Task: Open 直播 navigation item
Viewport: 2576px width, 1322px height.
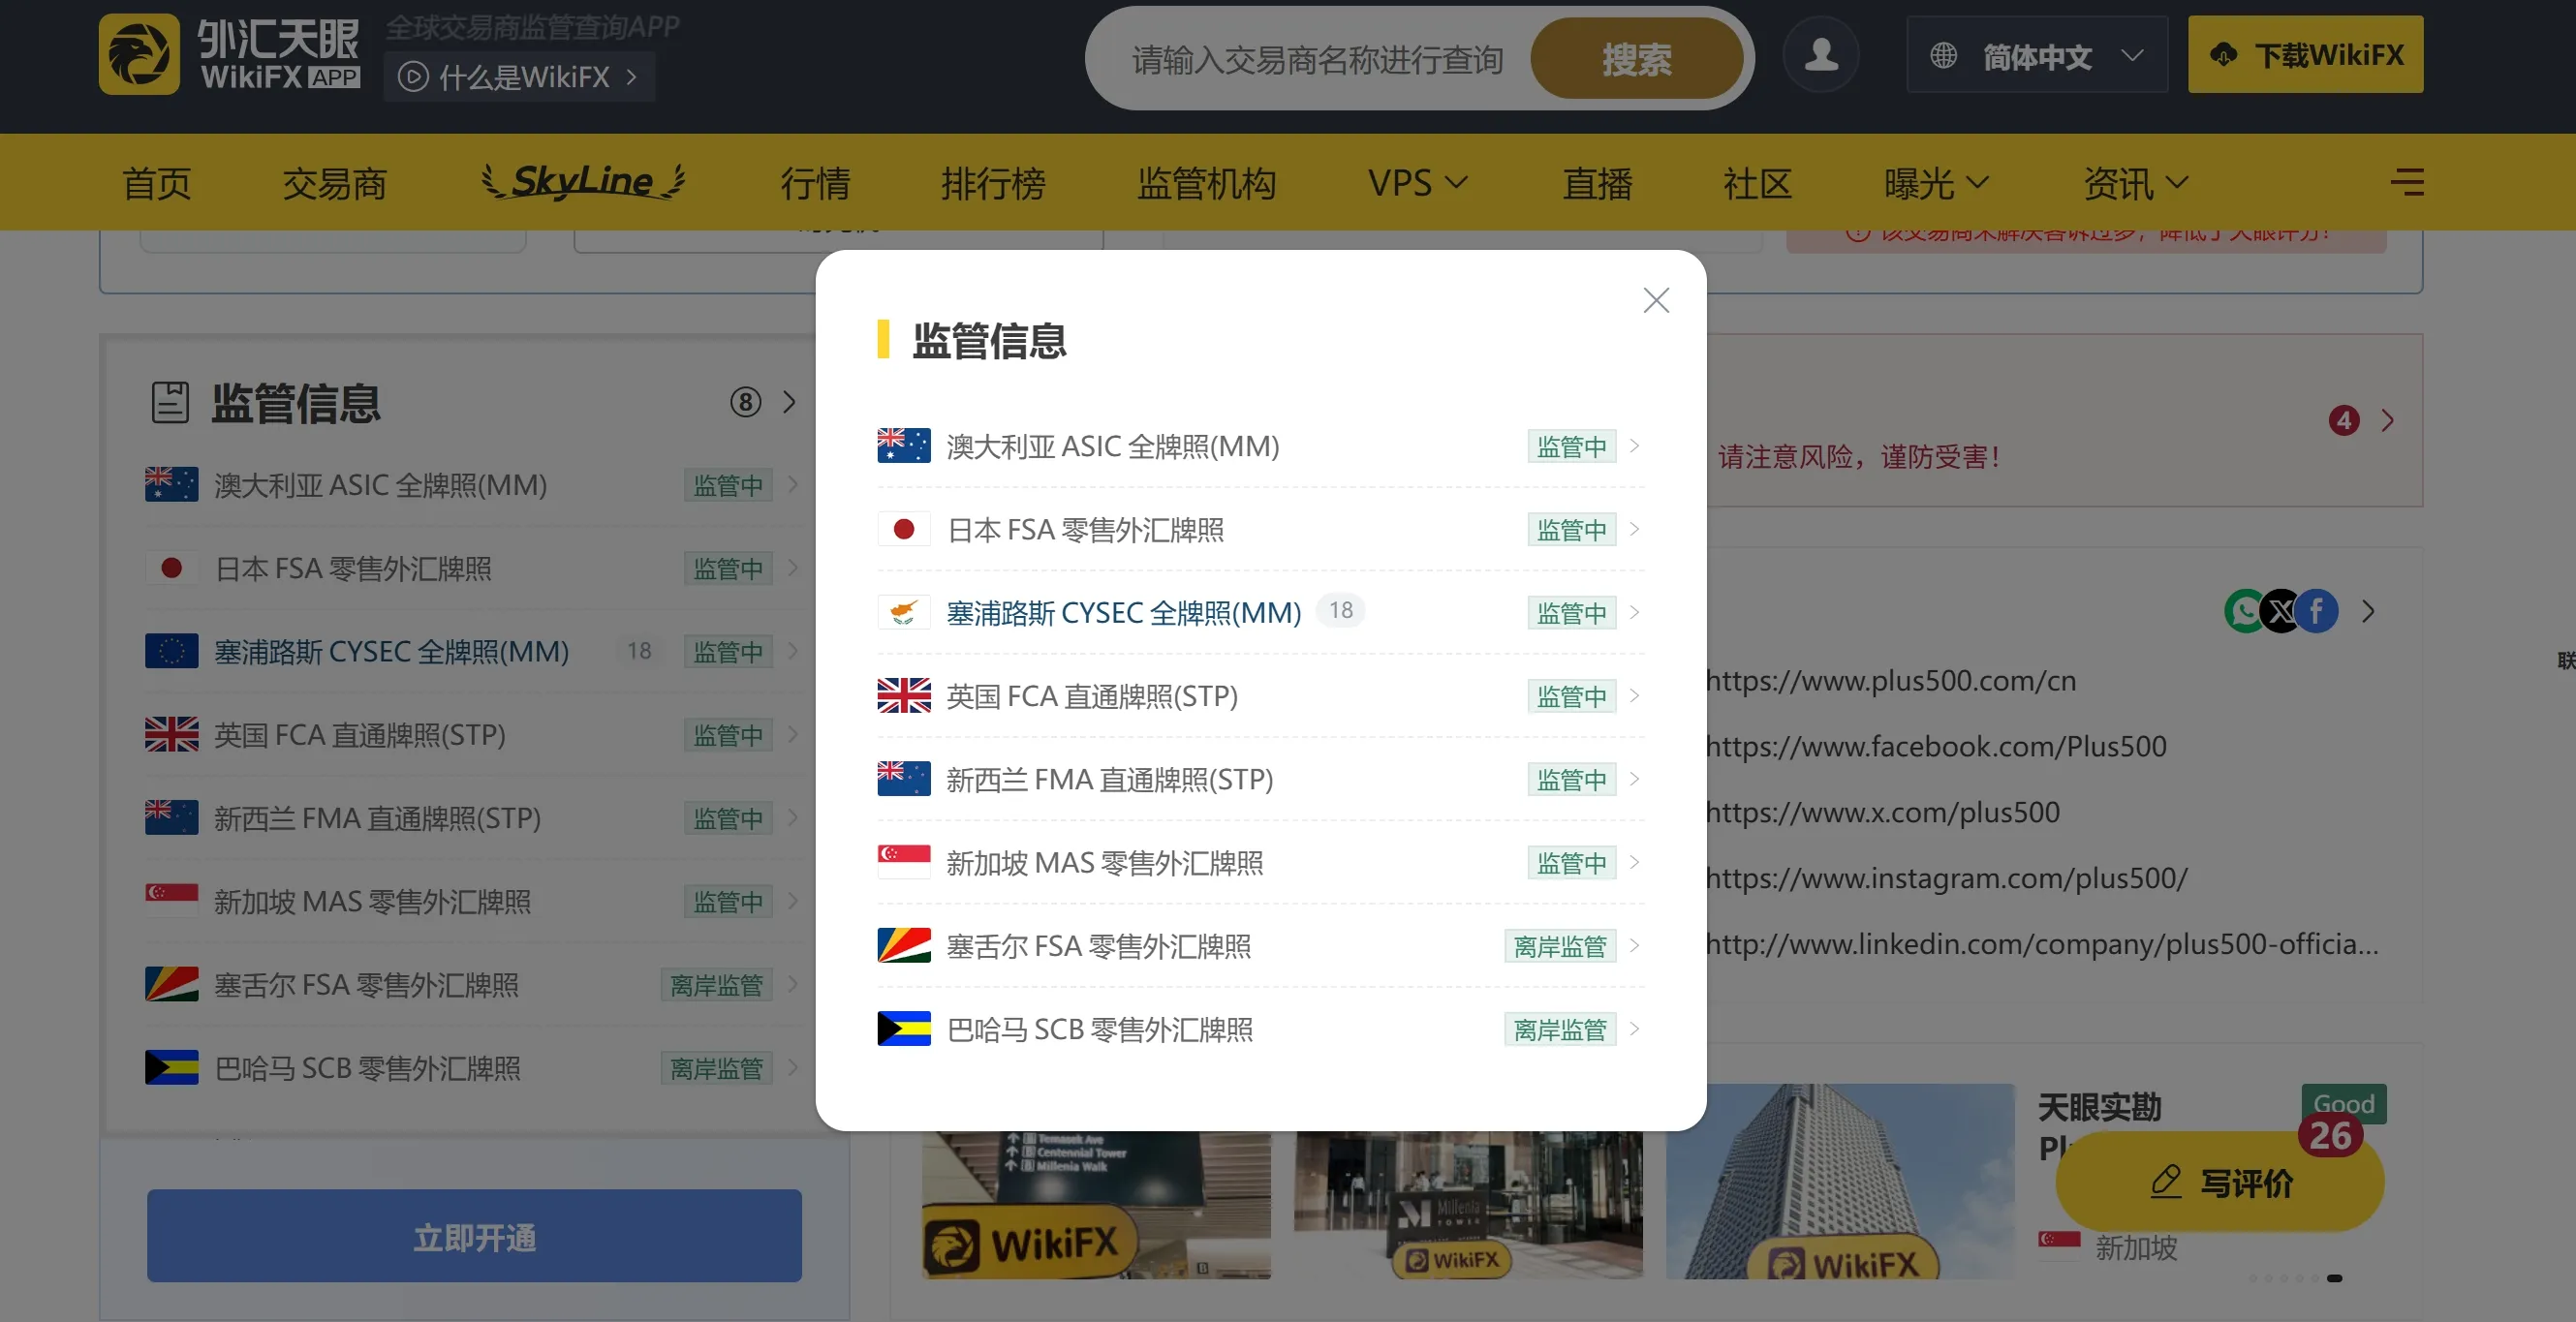Action: coord(1598,183)
